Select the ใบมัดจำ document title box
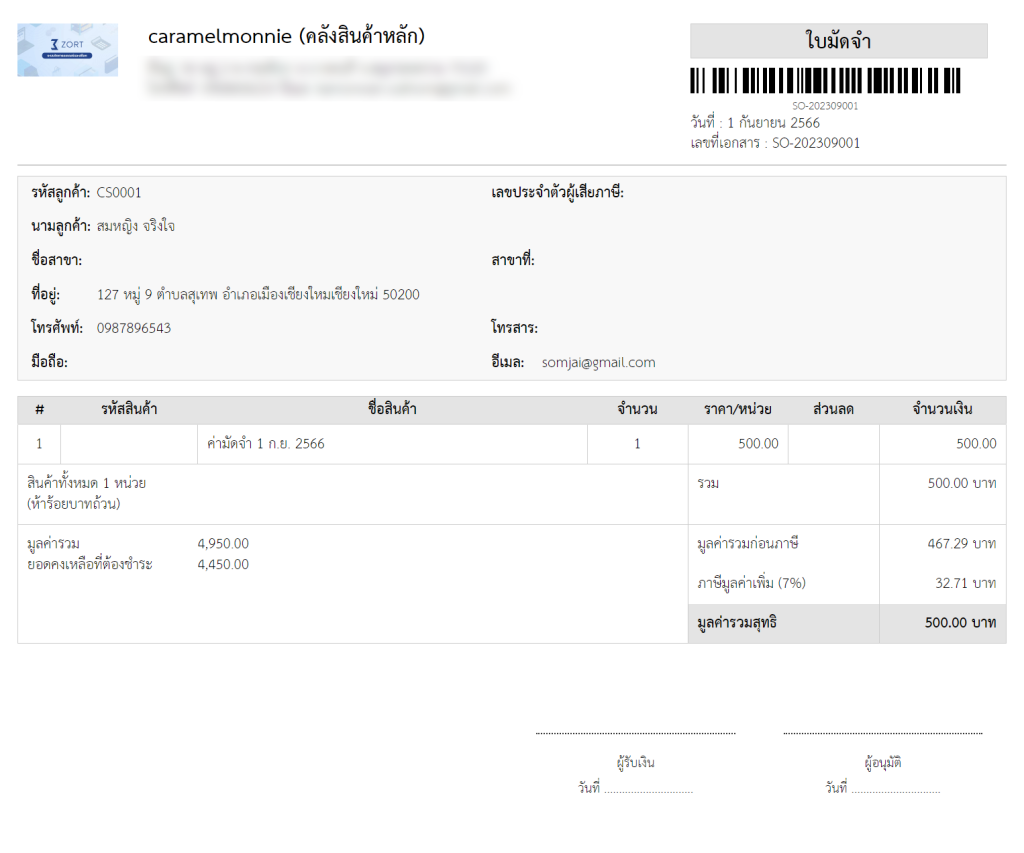The height and width of the screenshot is (853, 1024). pos(838,41)
